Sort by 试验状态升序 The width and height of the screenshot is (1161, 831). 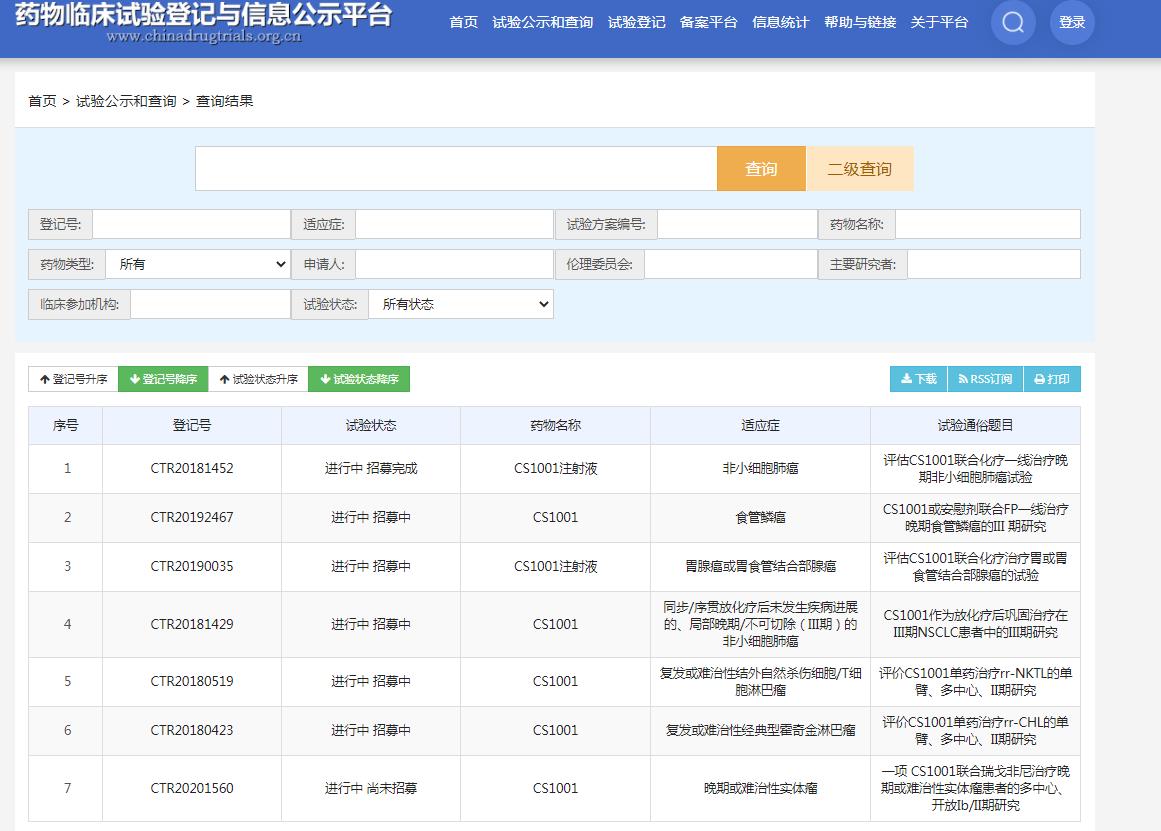(x=258, y=379)
